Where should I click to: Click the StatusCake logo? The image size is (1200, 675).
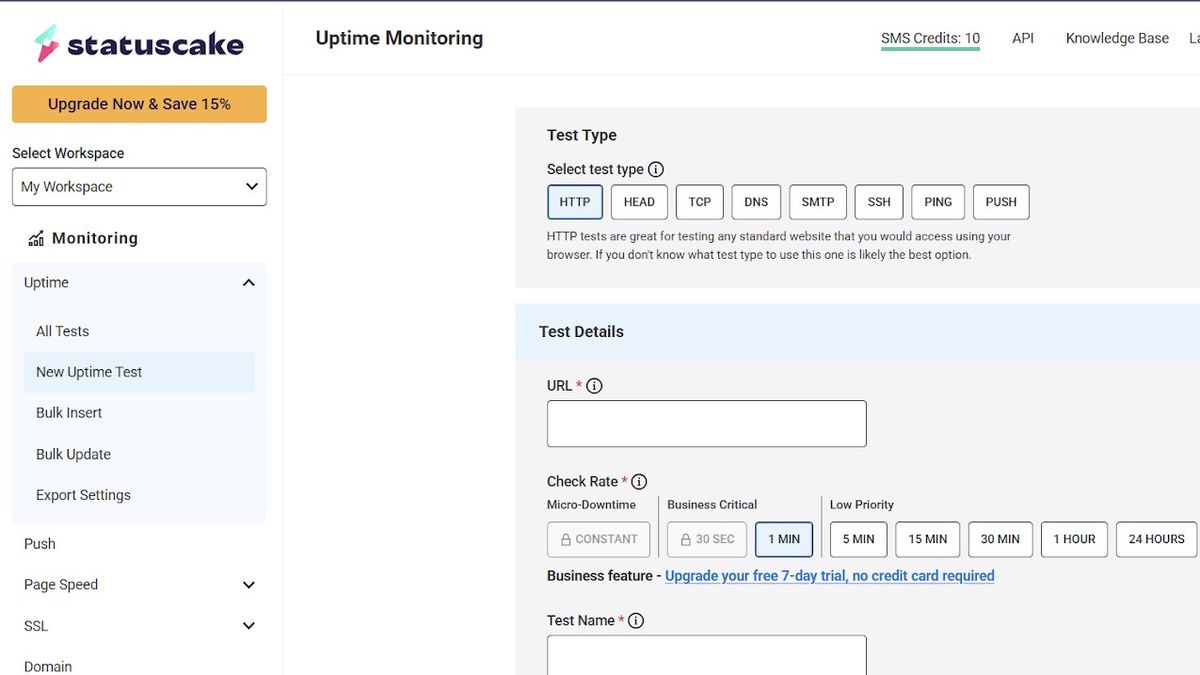(139, 42)
